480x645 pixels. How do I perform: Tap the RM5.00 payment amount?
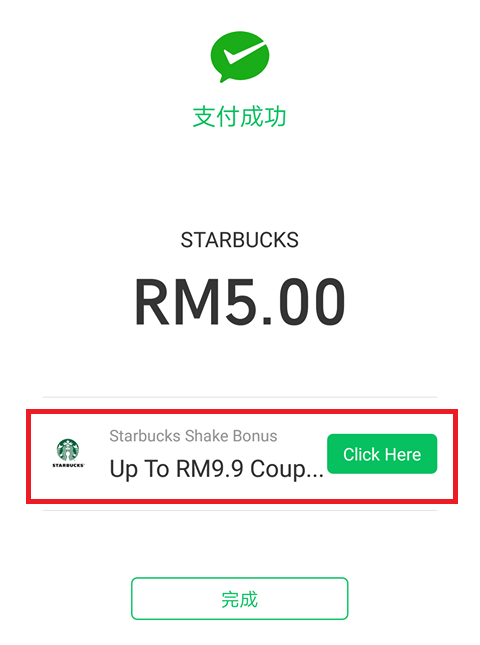tap(240, 302)
